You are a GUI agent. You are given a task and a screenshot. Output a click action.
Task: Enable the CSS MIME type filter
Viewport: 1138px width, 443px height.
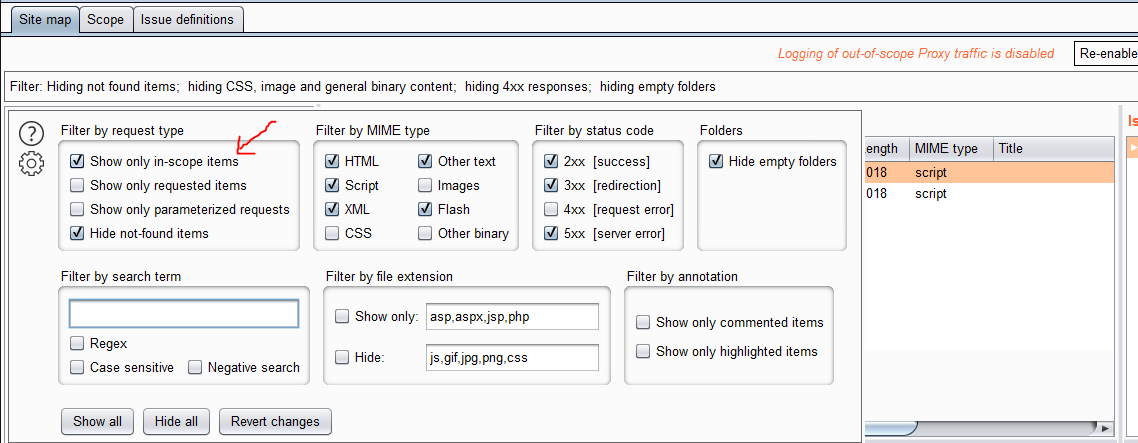coord(332,233)
